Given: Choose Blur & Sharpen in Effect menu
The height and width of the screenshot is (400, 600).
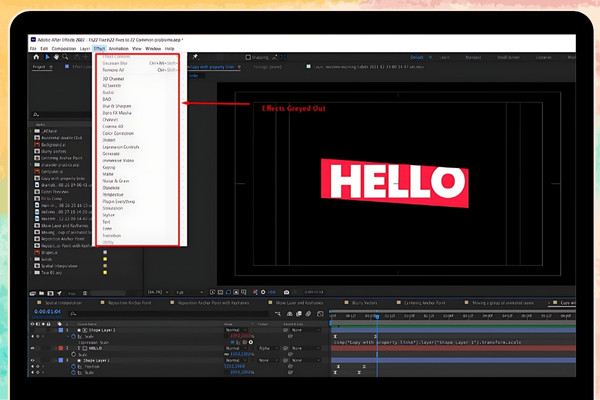Looking at the screenshot, I should 117,106.
